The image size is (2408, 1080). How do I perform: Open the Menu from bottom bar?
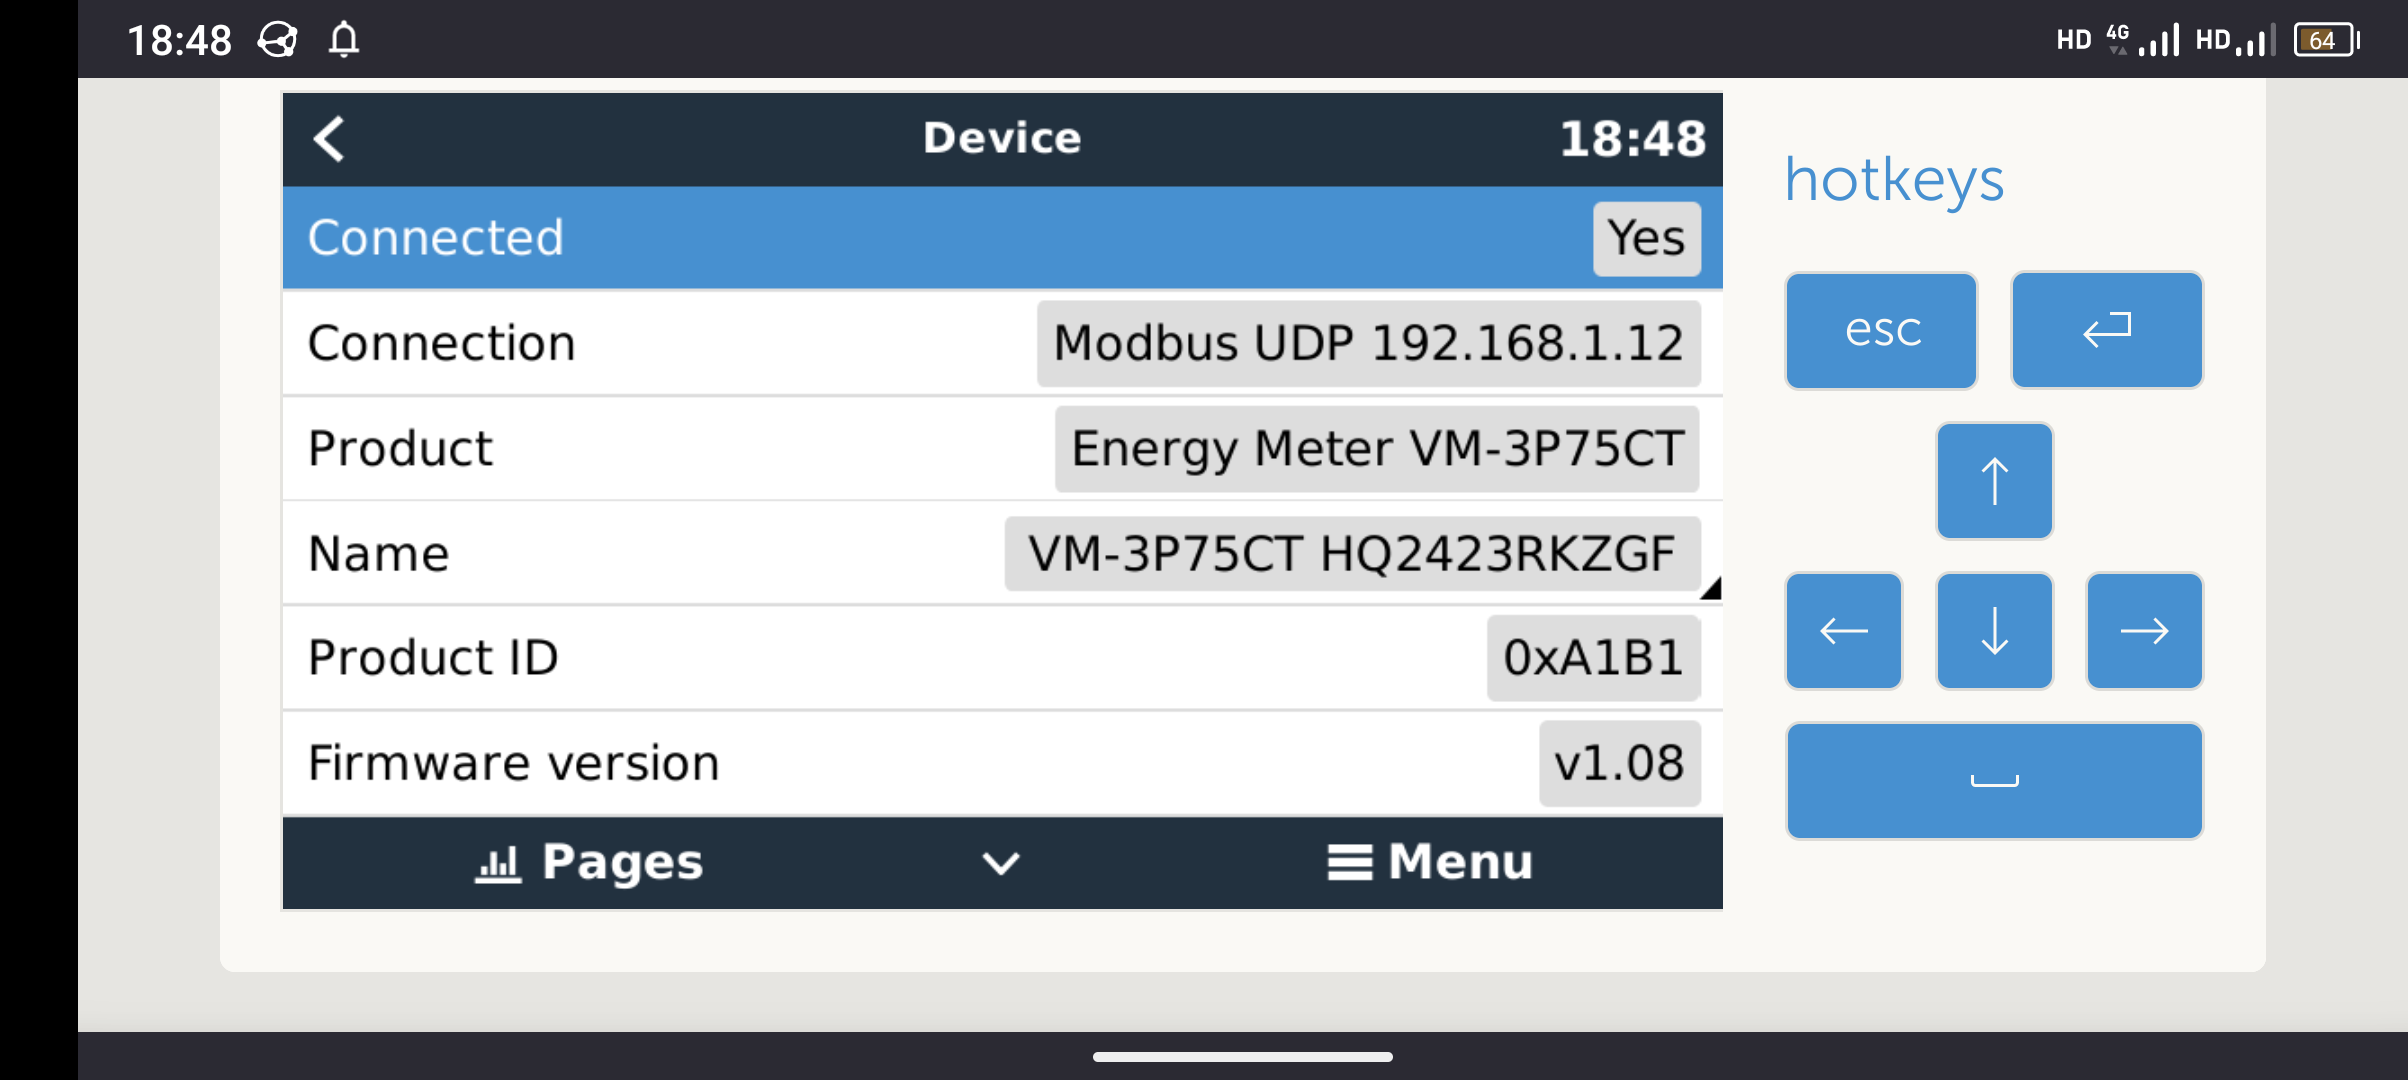[1430, 862]
